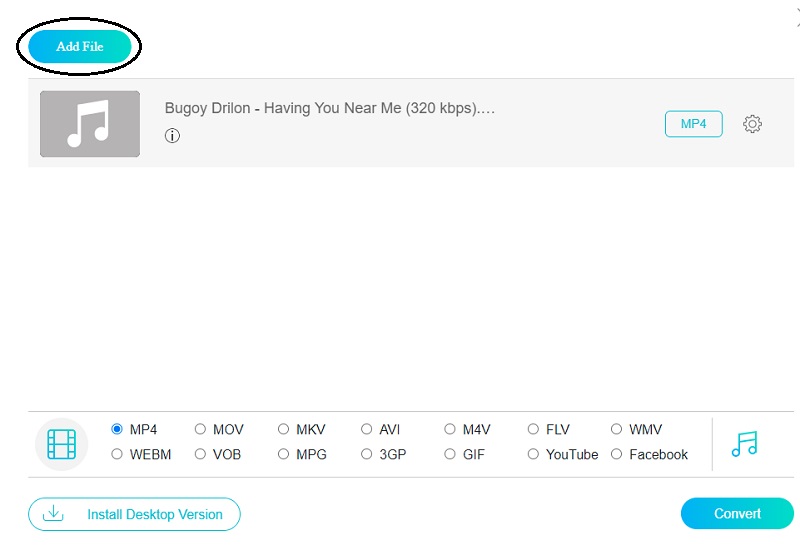Click the Bugoy Drilon file name
800x550 pixels.
(x=330, y=108)
